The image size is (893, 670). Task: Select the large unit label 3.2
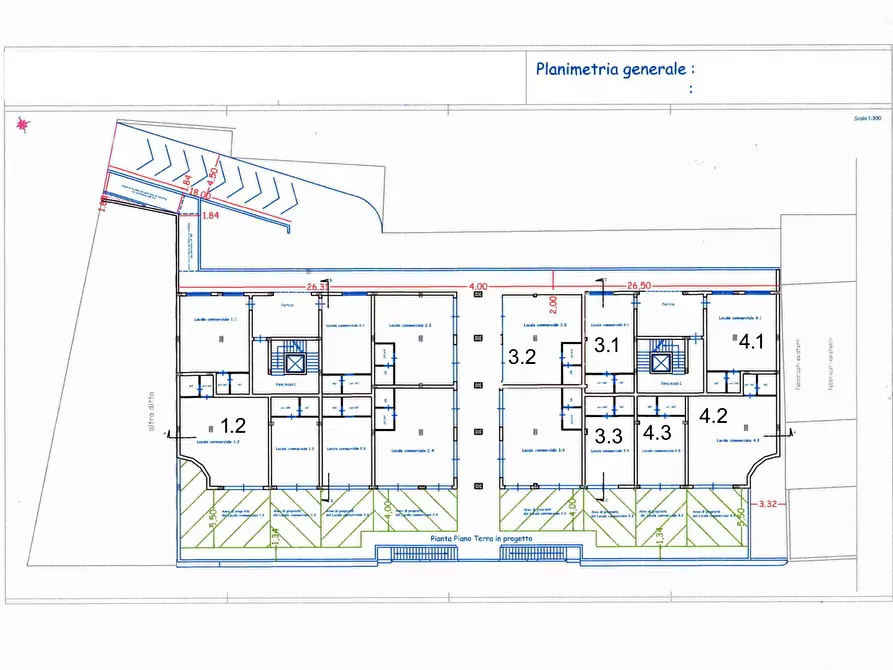pyautogui.click(x=522, y=356)
